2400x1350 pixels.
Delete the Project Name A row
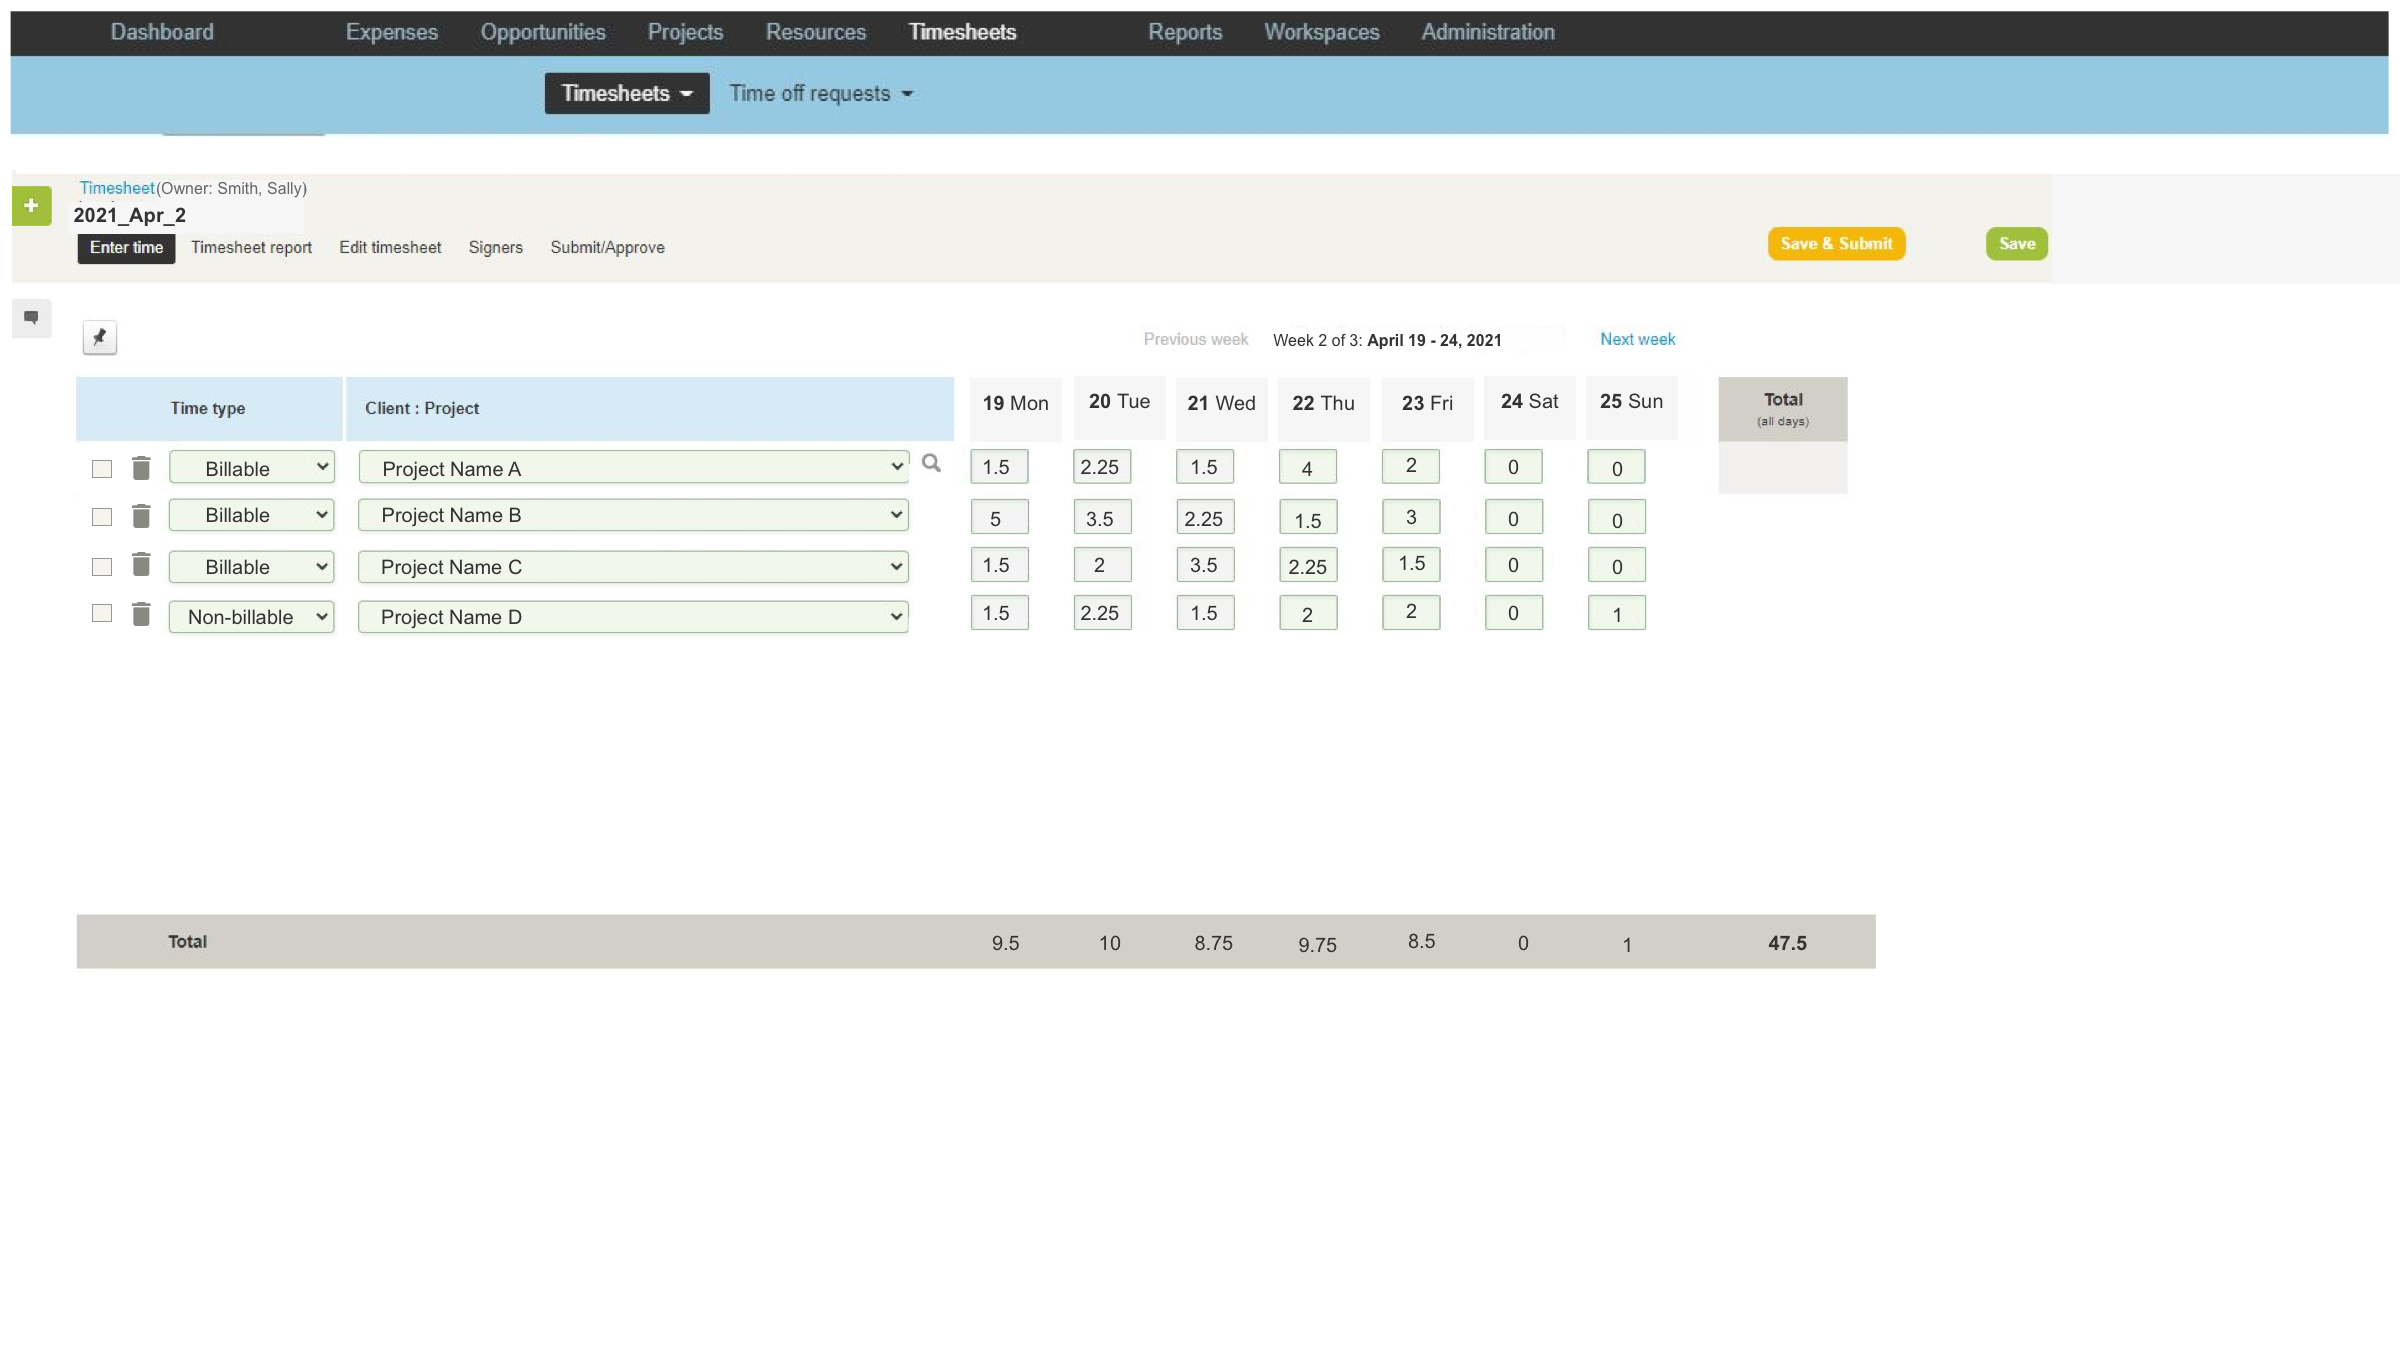tap(141, 468)
